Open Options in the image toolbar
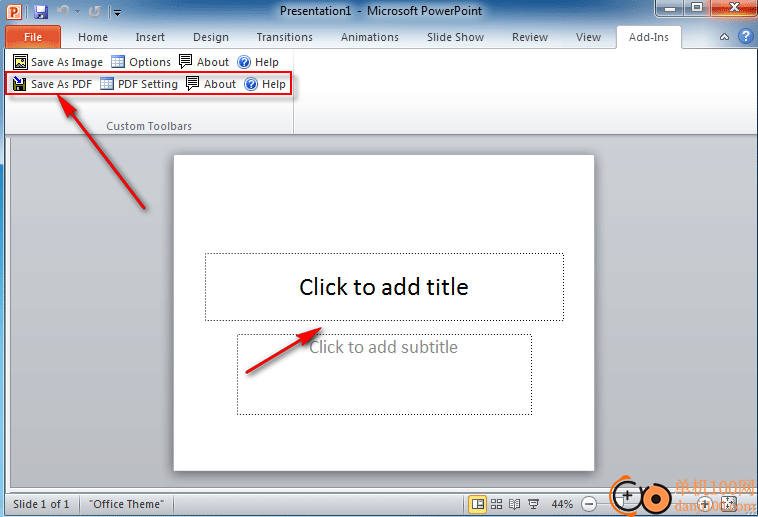The width and height of the screenshot is (758, 517). coord(141,62)
